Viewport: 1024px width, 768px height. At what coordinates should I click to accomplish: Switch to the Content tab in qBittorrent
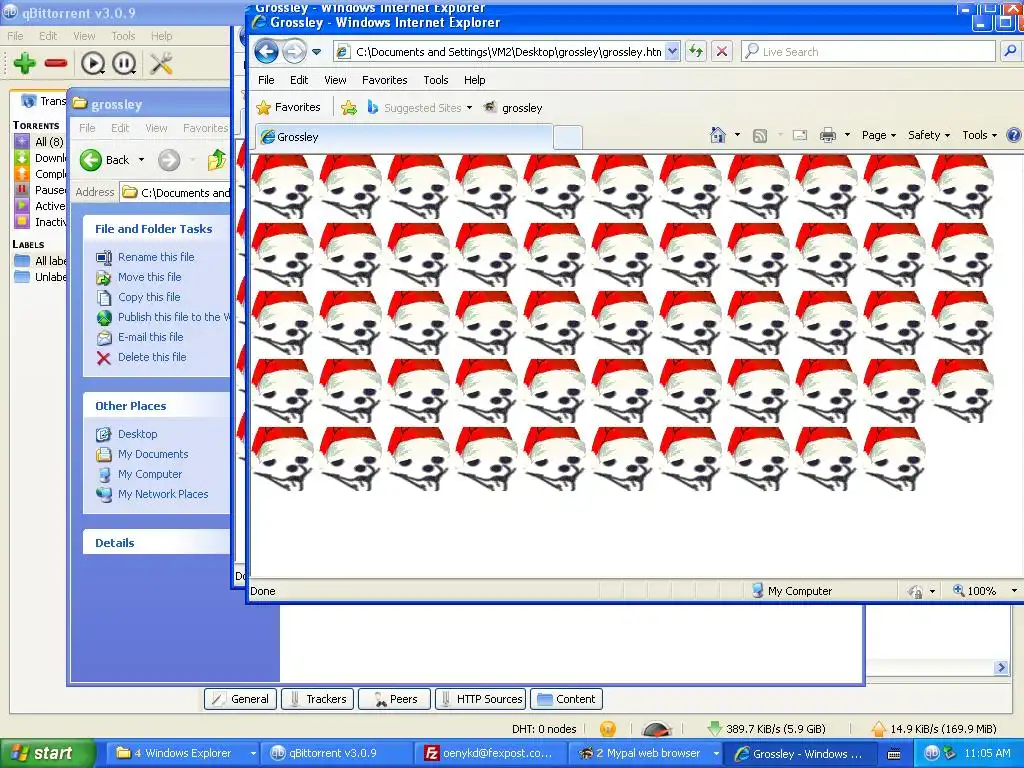(566, 699)
